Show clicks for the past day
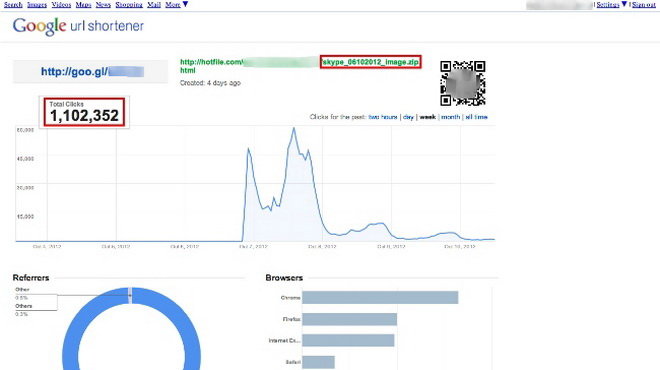The width and height of the screenshot is (660, 370). click(x=408, y=117)
